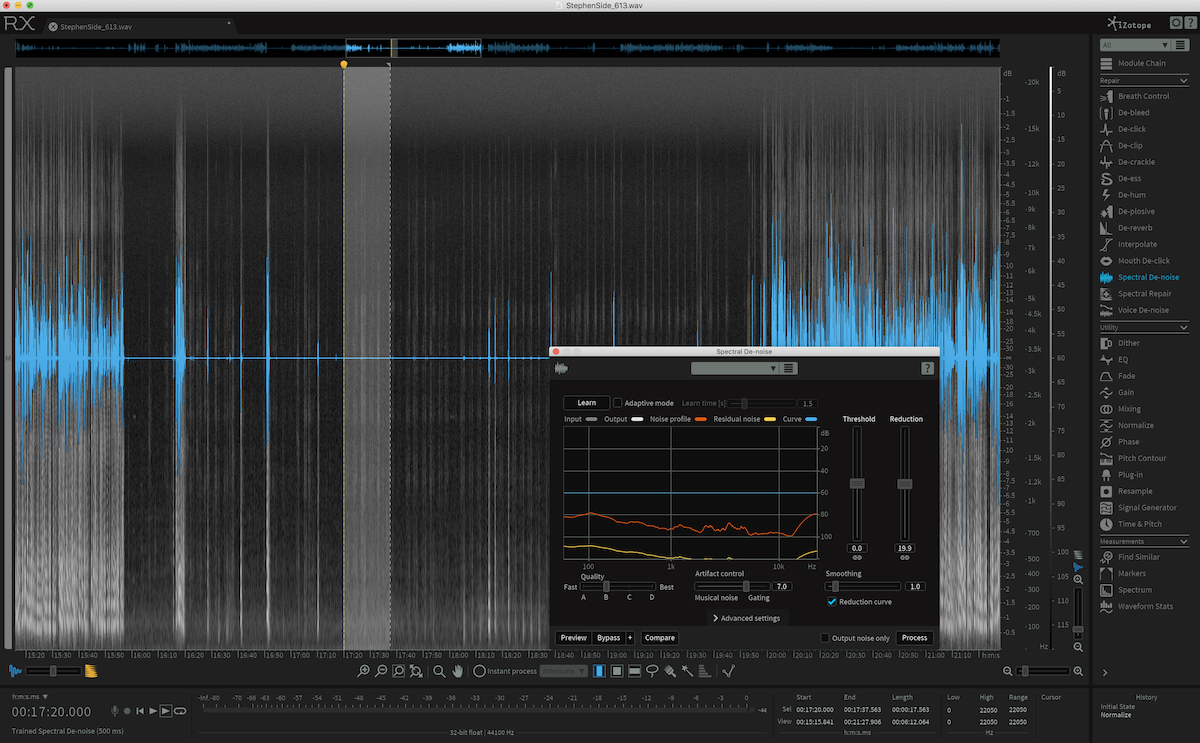Adjust the Threshold slider handle
The width and height of the screenshot is (1200, 743).
[856, 483]
